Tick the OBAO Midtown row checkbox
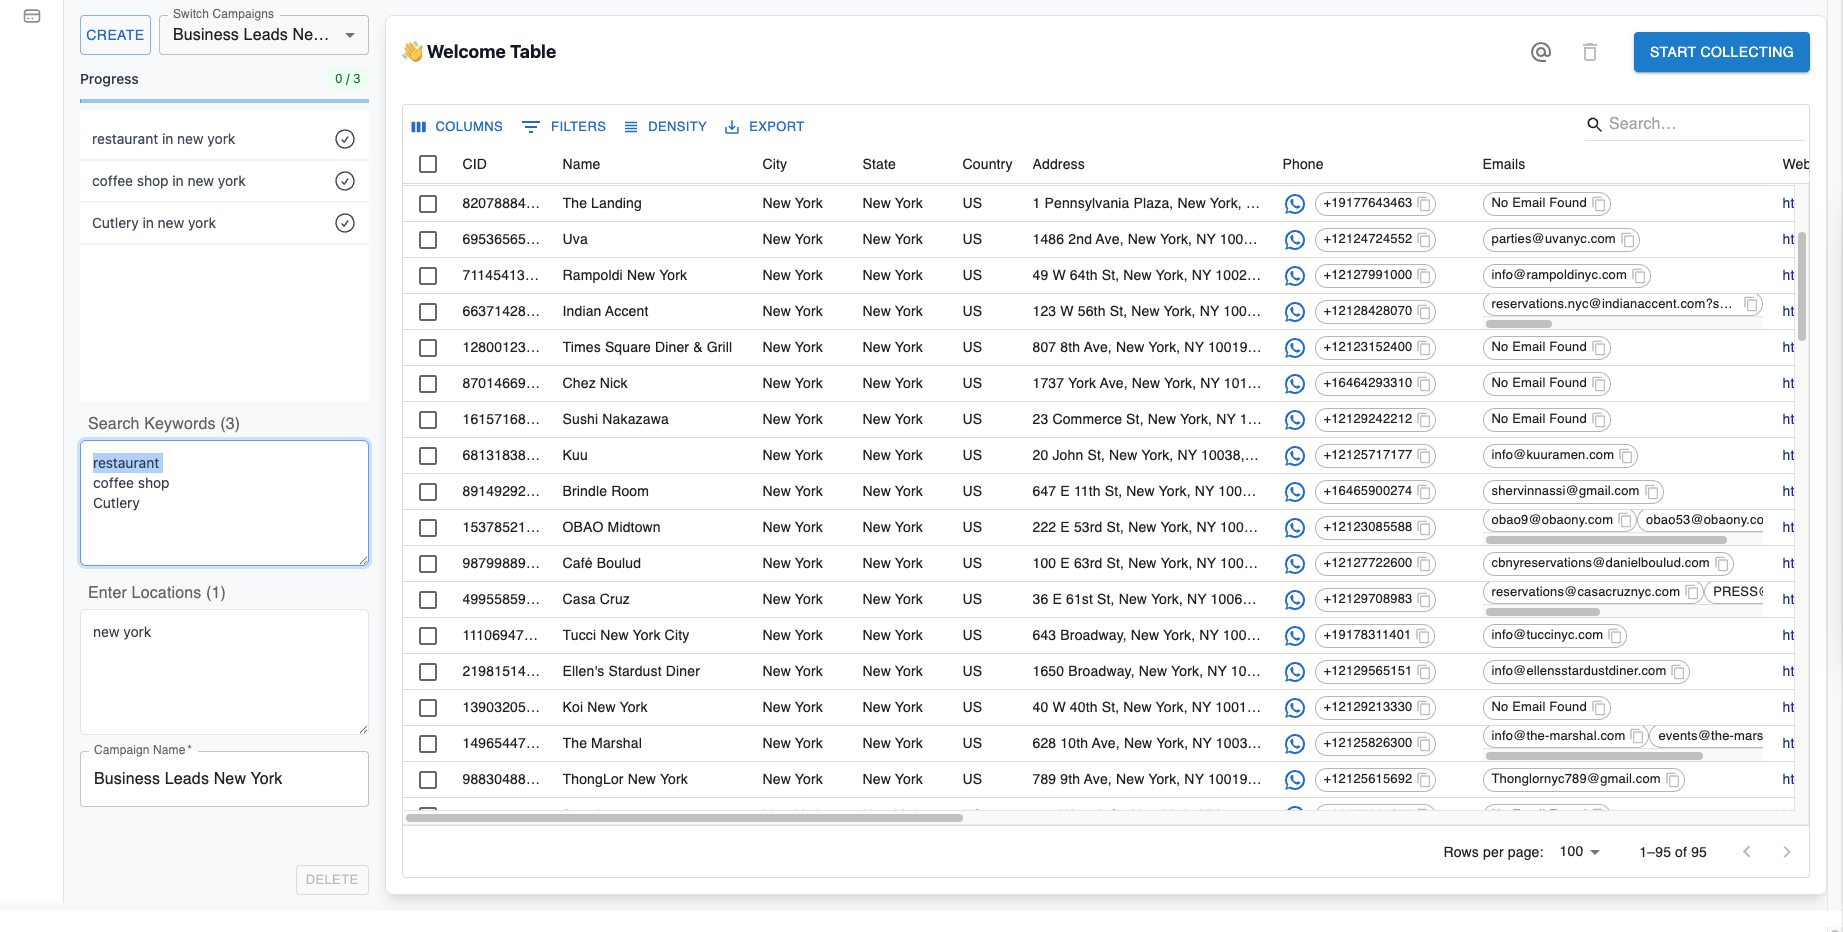 pos(428,528)
